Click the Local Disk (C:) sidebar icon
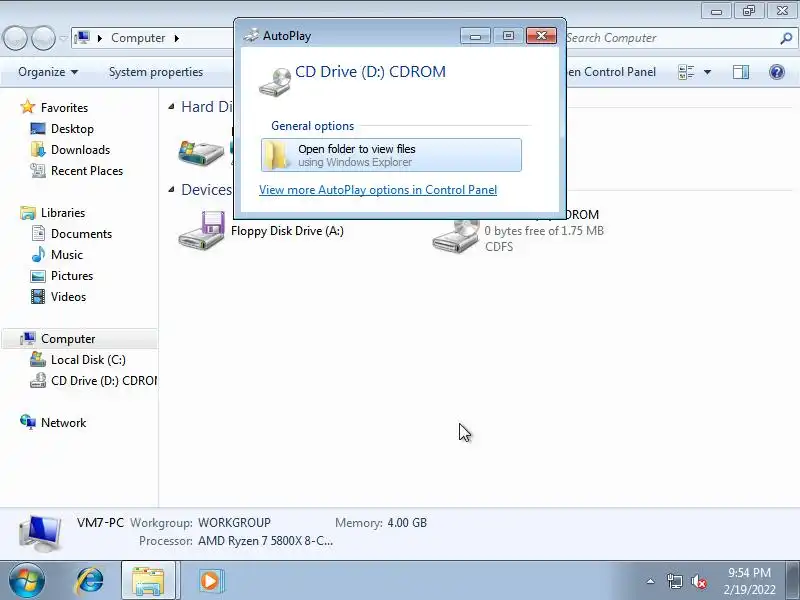The image size is (800, 600). [x=38, y=359]
